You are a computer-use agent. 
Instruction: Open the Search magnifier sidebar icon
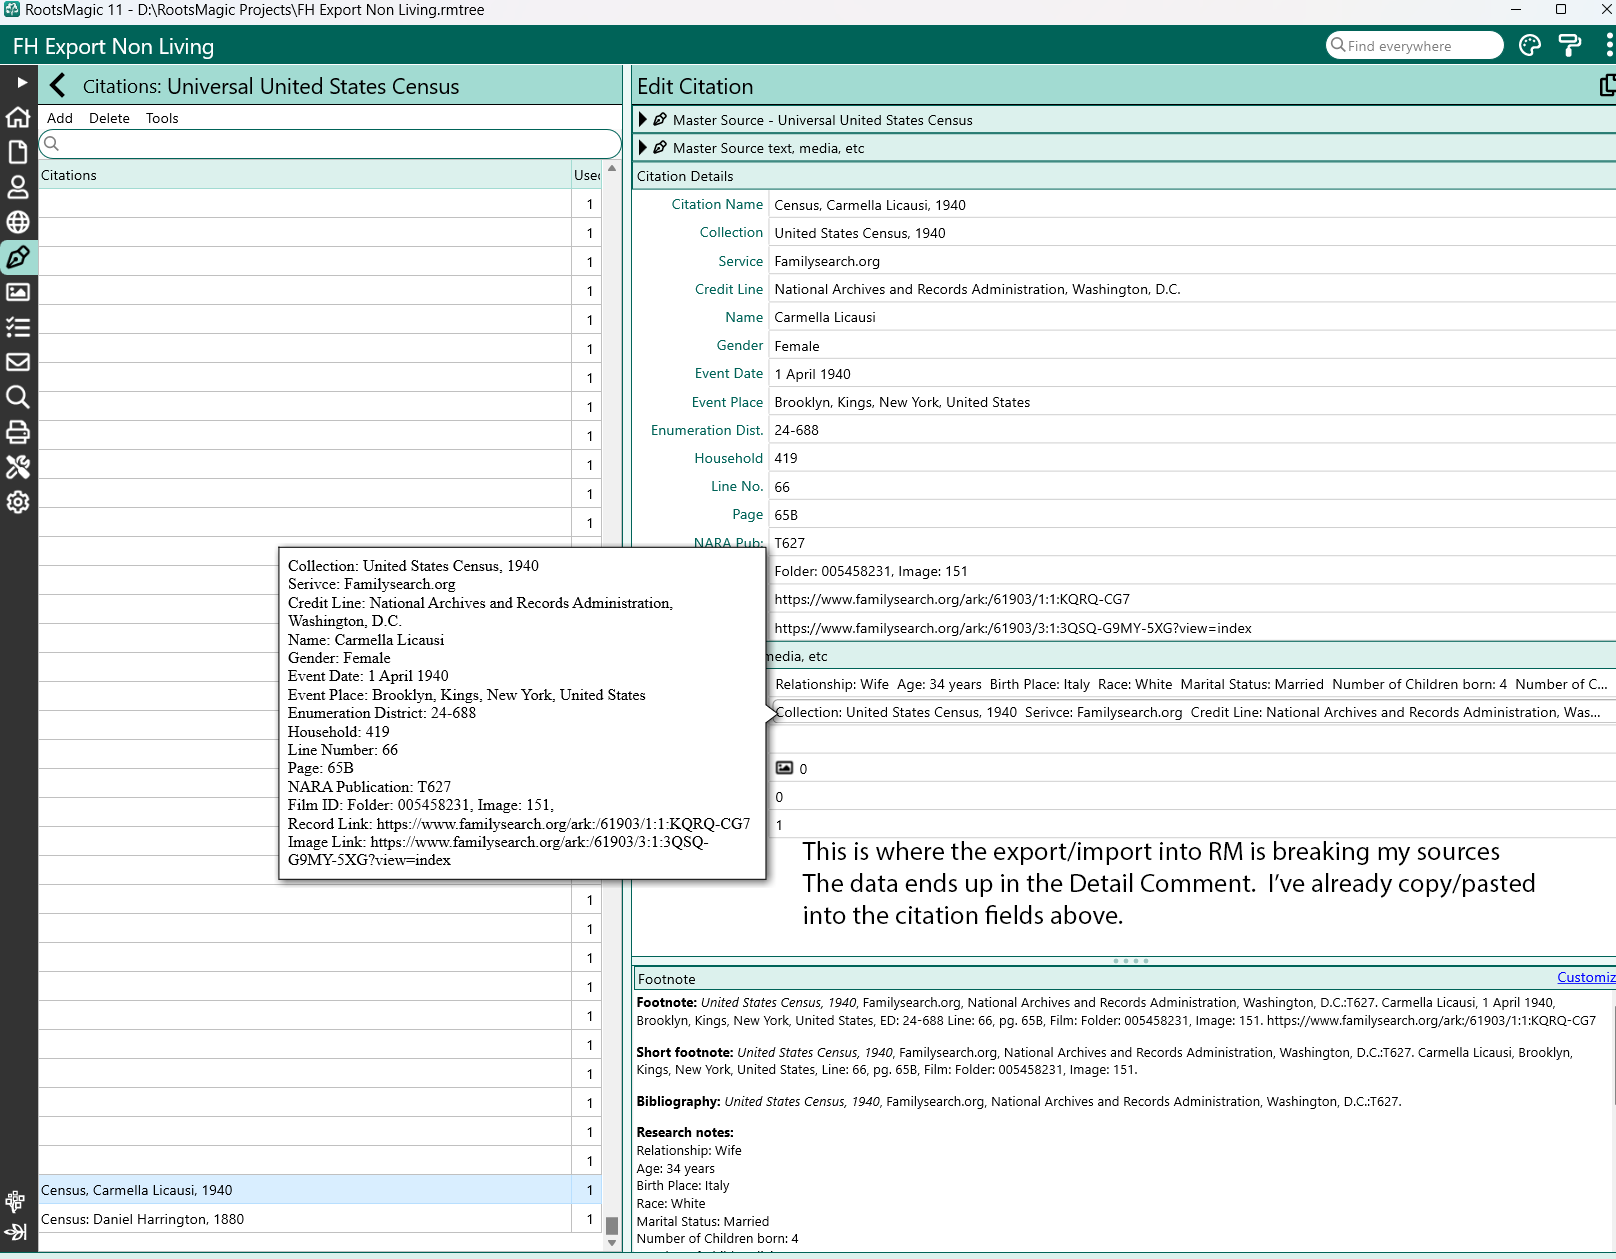[x=18, y=397]
